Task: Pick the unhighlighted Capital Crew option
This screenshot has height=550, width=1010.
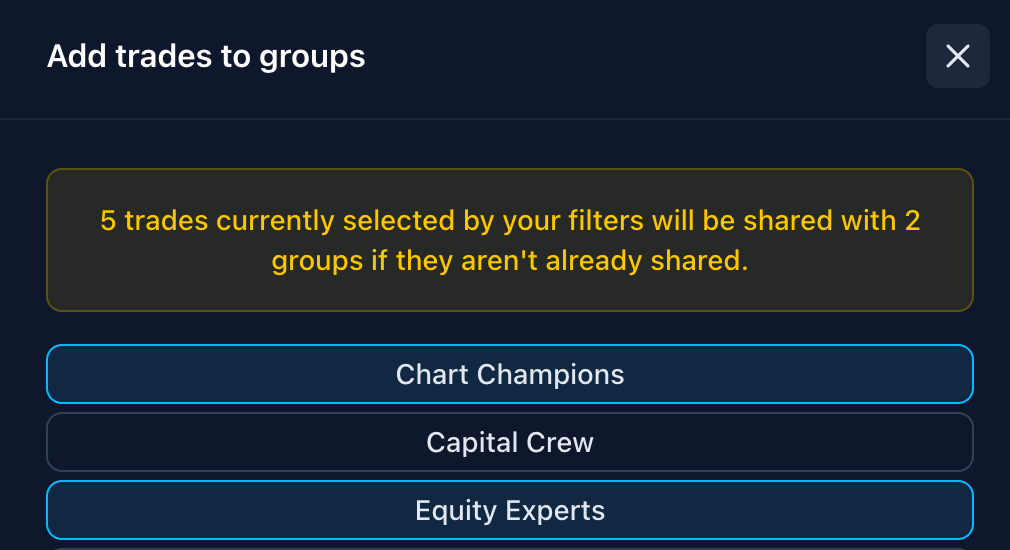Action: click(510, 442)
